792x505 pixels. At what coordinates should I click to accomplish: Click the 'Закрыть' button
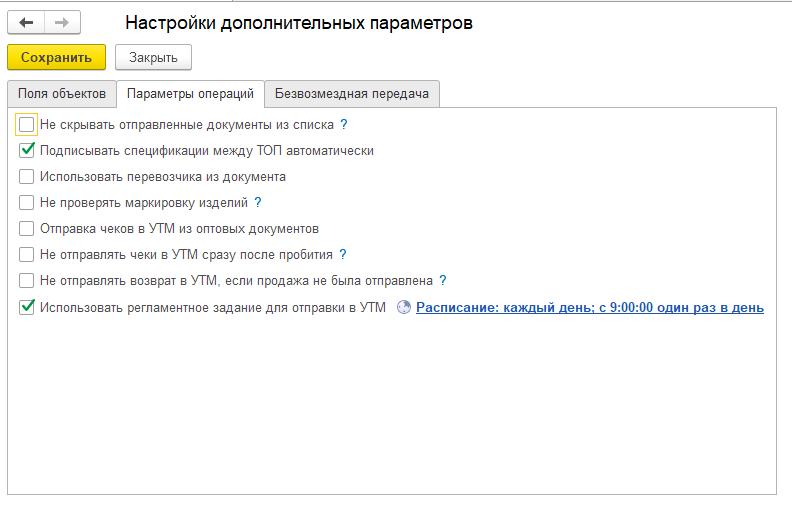(153, 57)
